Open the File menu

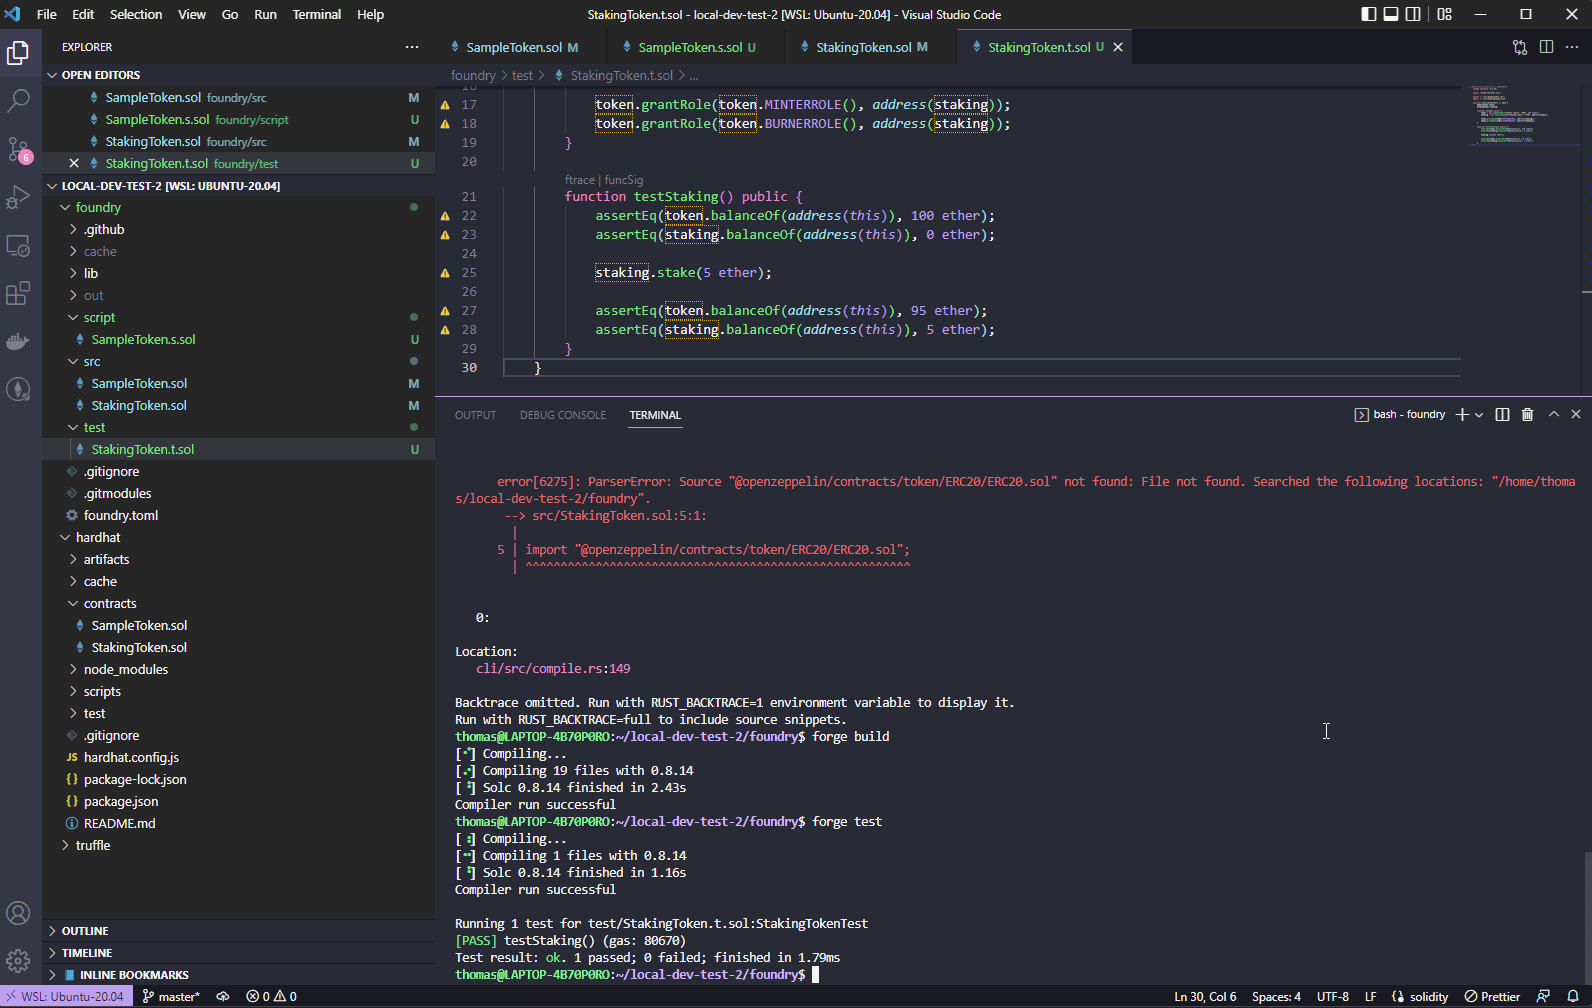click(x=46, y=14)
